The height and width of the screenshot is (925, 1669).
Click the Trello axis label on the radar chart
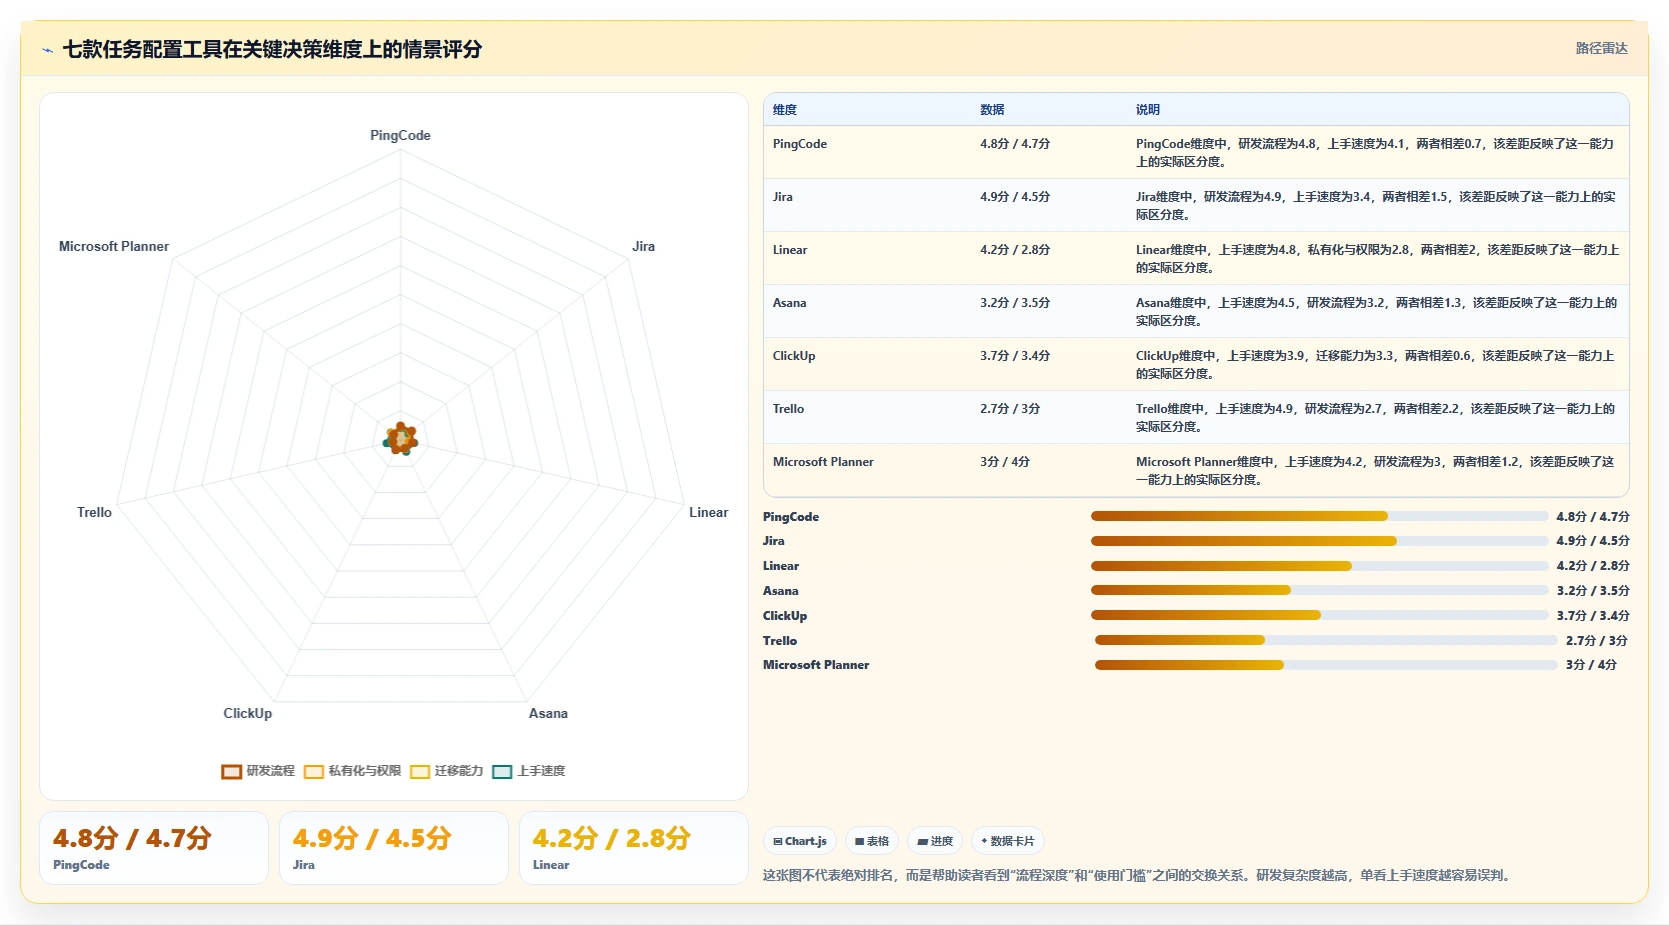[94, 512]
